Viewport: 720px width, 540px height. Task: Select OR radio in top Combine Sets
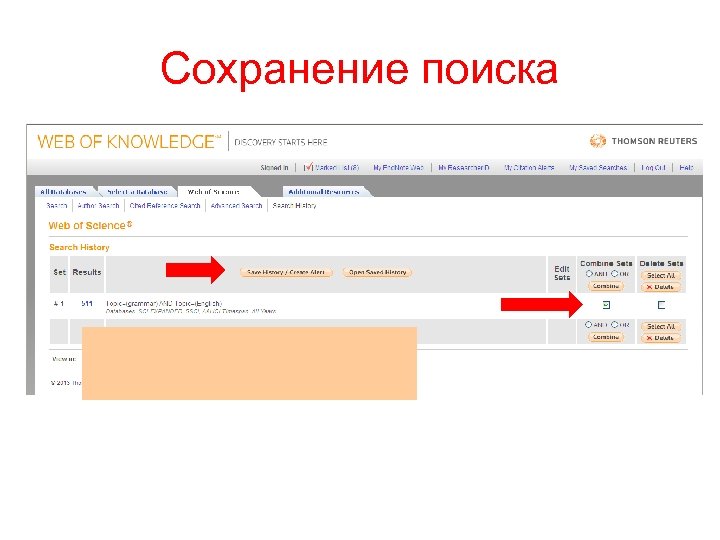click(x=614, y=274)
